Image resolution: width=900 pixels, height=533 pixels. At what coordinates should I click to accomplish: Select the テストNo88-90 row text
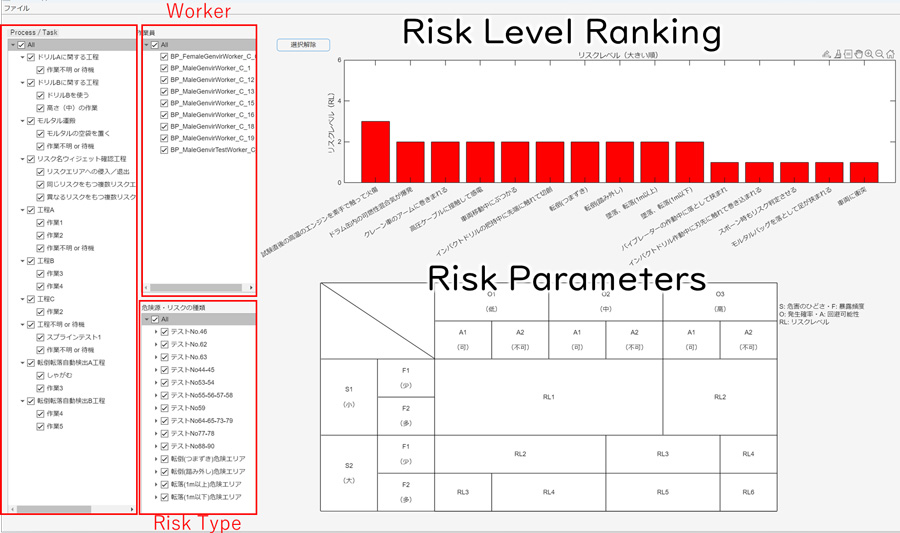[x=192, y=446]
